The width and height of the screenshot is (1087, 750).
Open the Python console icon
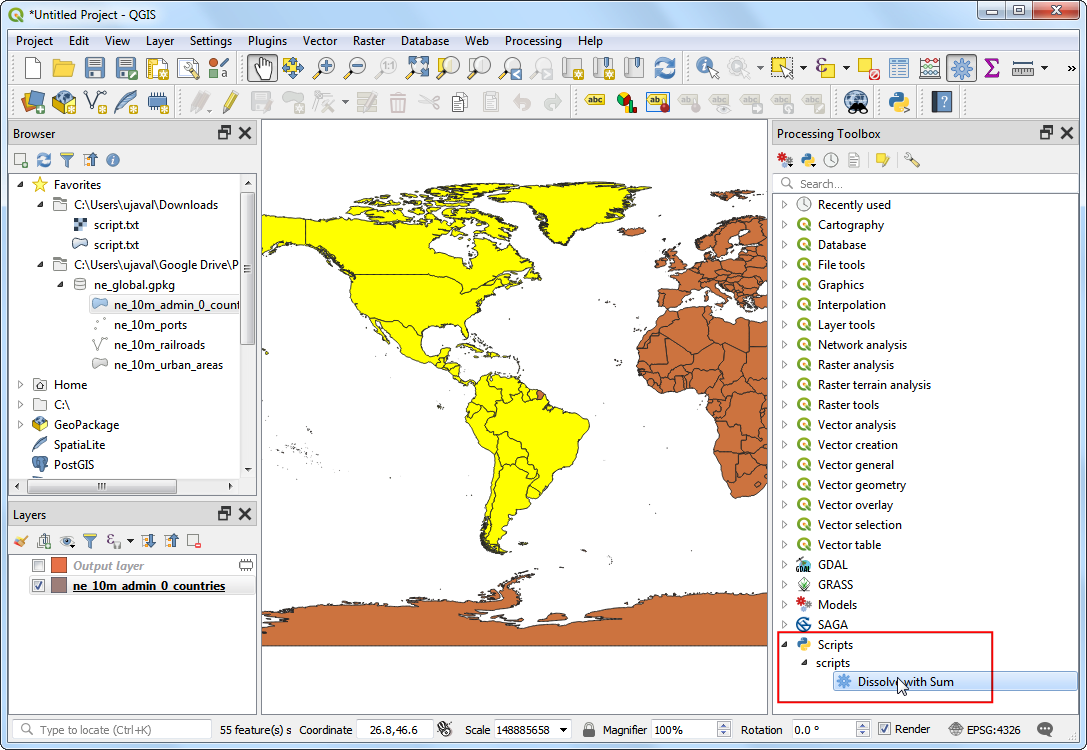[898, 101]
